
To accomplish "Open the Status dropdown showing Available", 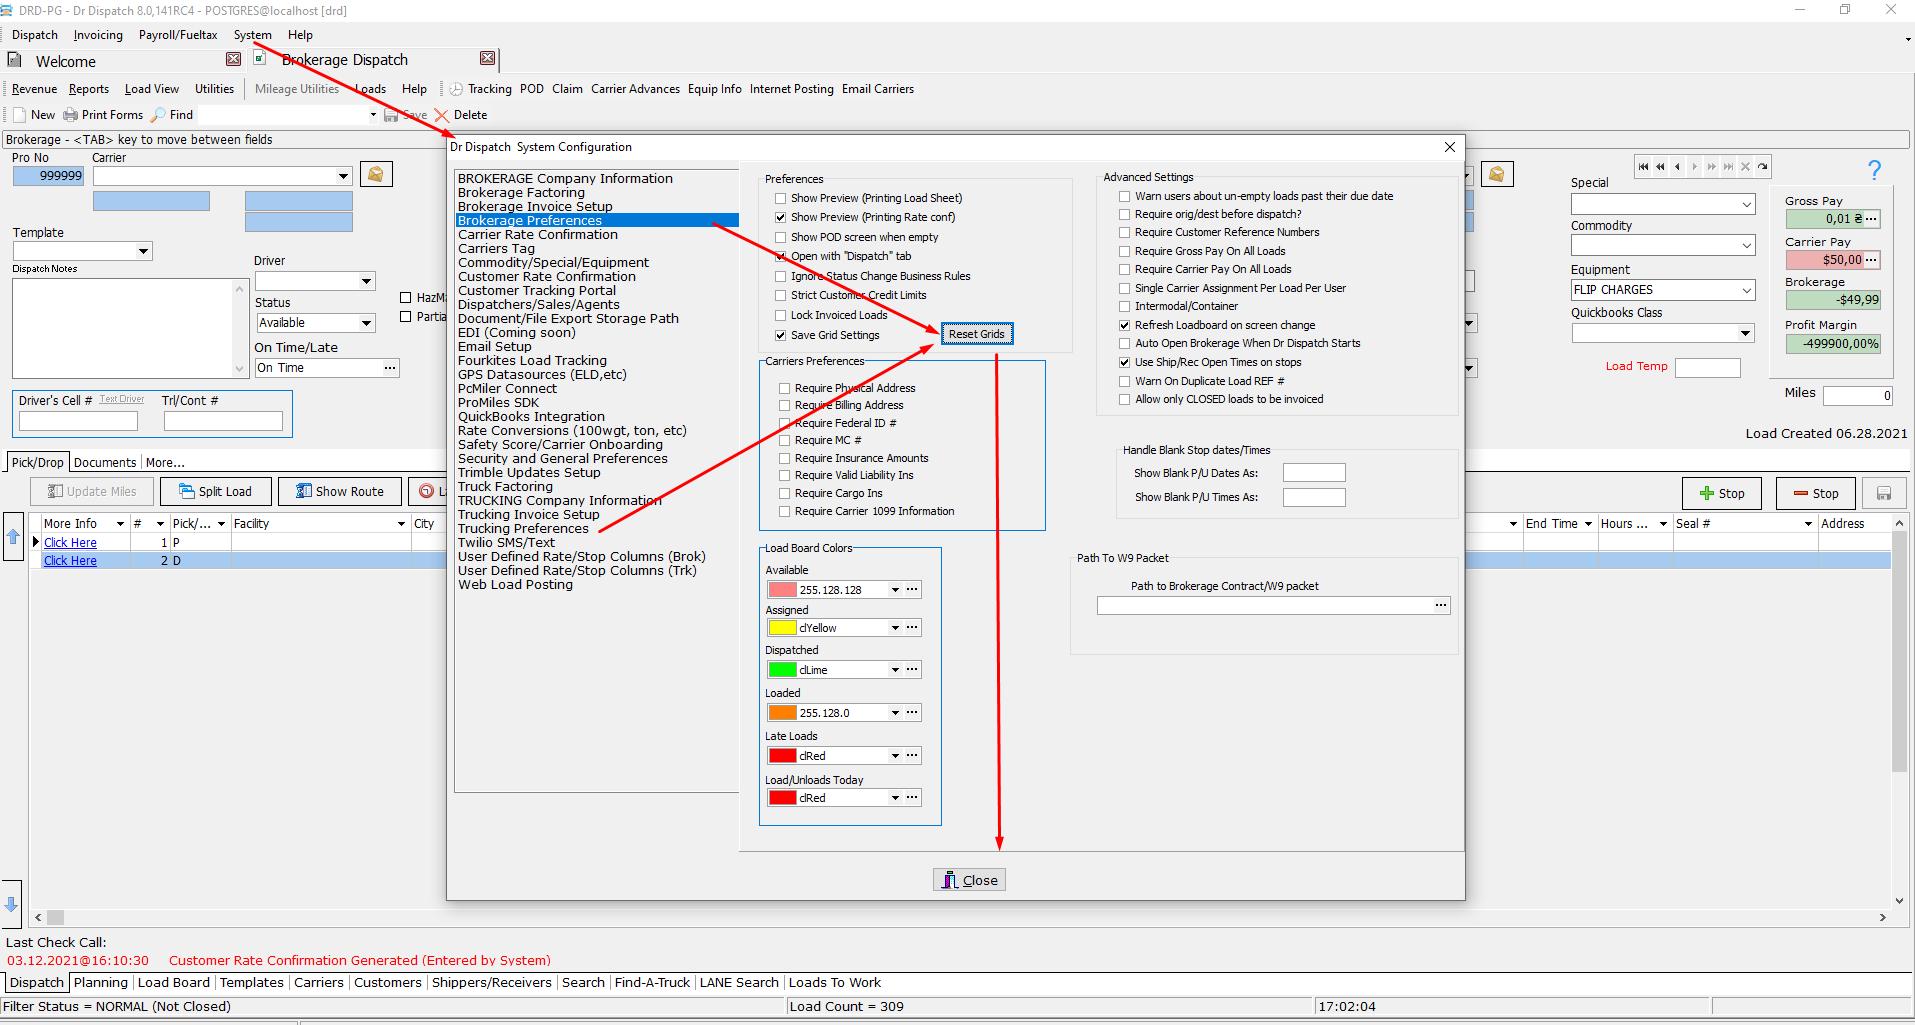I will click(x=366, y=323).
